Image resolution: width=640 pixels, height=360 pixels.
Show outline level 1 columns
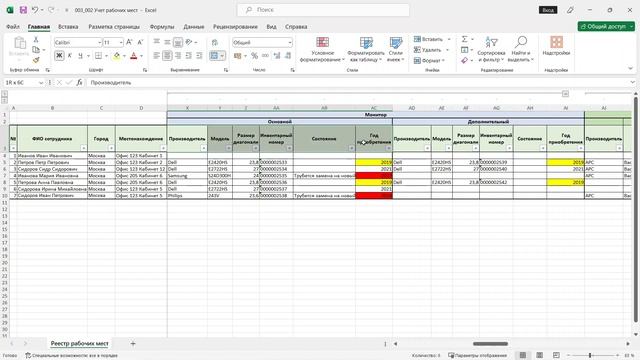click(x=4, y=94)
